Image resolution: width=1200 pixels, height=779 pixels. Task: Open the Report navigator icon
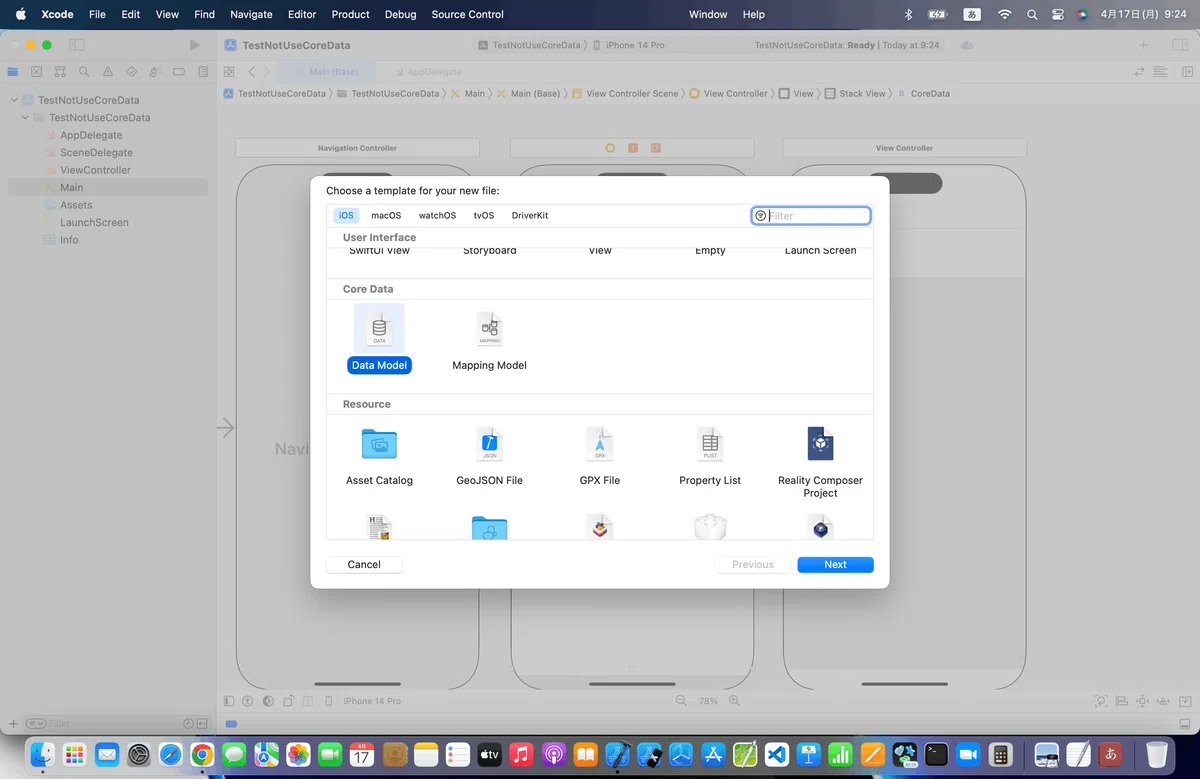coord(203,72)
